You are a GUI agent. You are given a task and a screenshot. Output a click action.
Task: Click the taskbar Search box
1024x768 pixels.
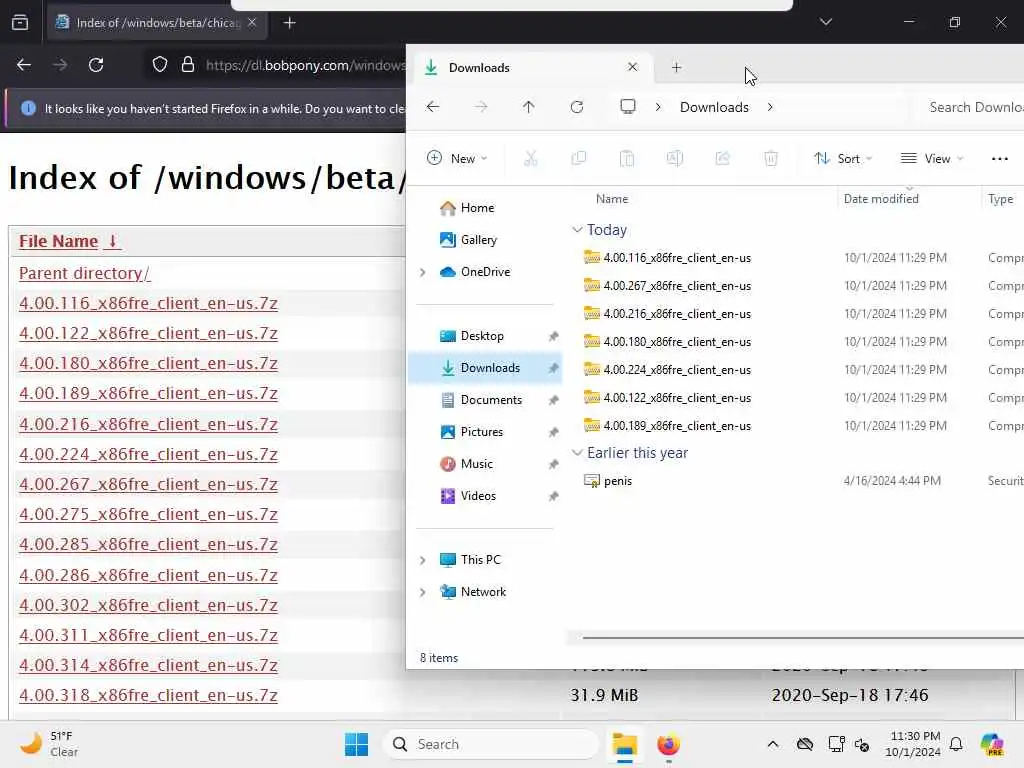pos(491,744)
